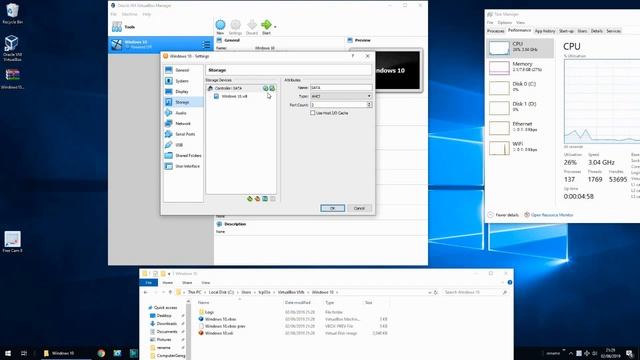Open User Interface settings icon

(169, 166)
